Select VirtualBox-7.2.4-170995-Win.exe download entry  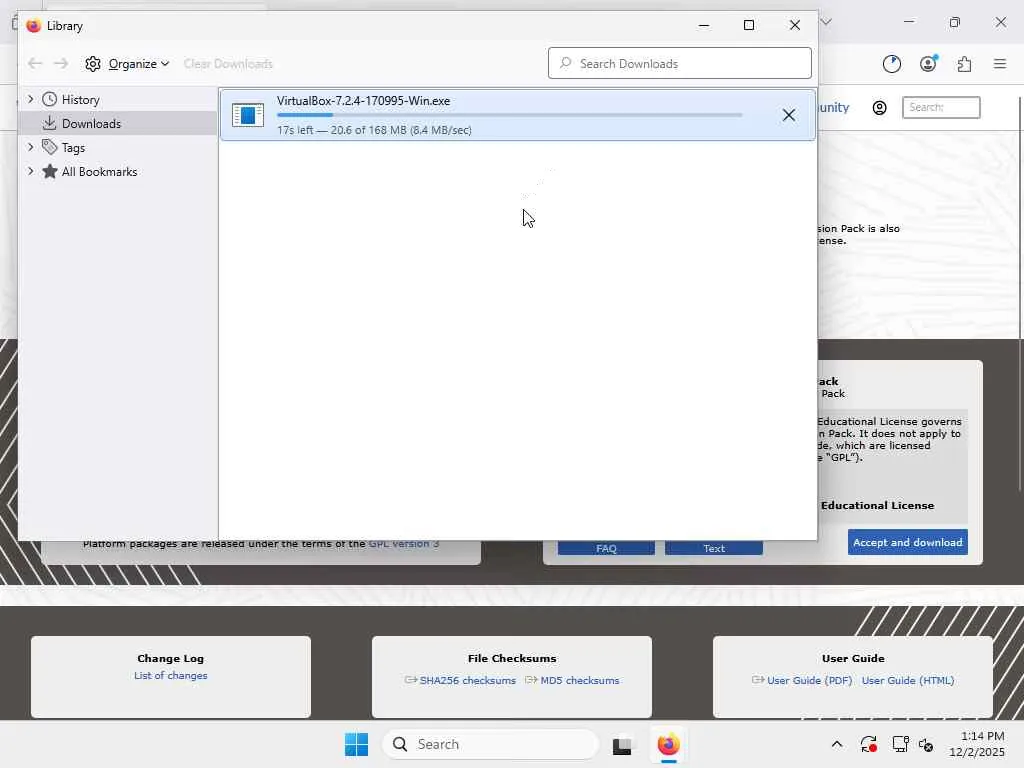518,115
